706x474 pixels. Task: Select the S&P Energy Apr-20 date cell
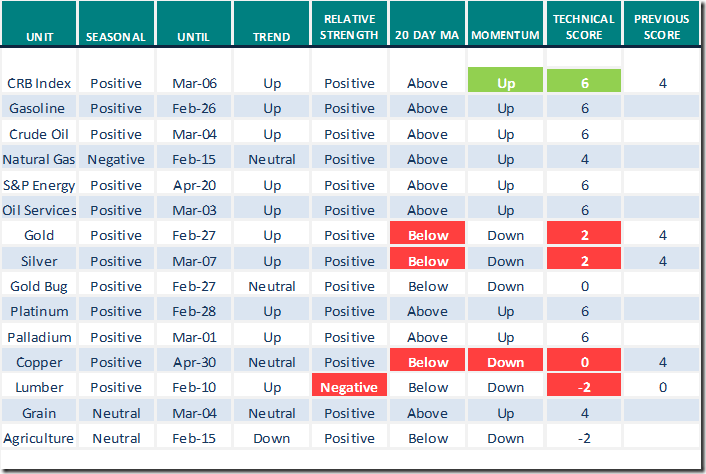(194, 185)
